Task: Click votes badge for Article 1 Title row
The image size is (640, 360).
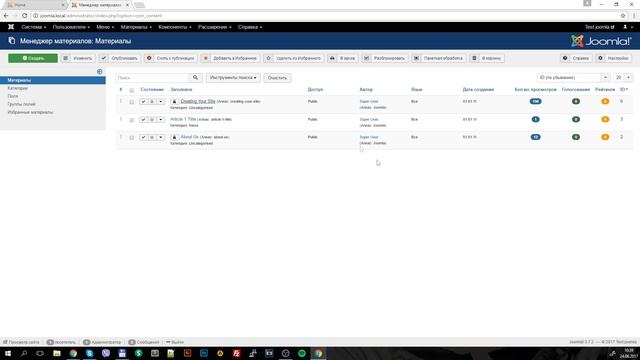Action: point(576,119)
